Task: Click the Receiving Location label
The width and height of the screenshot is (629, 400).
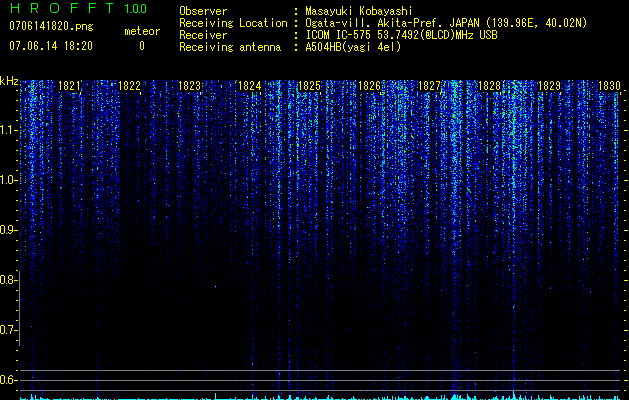Action: pos(233,23)
